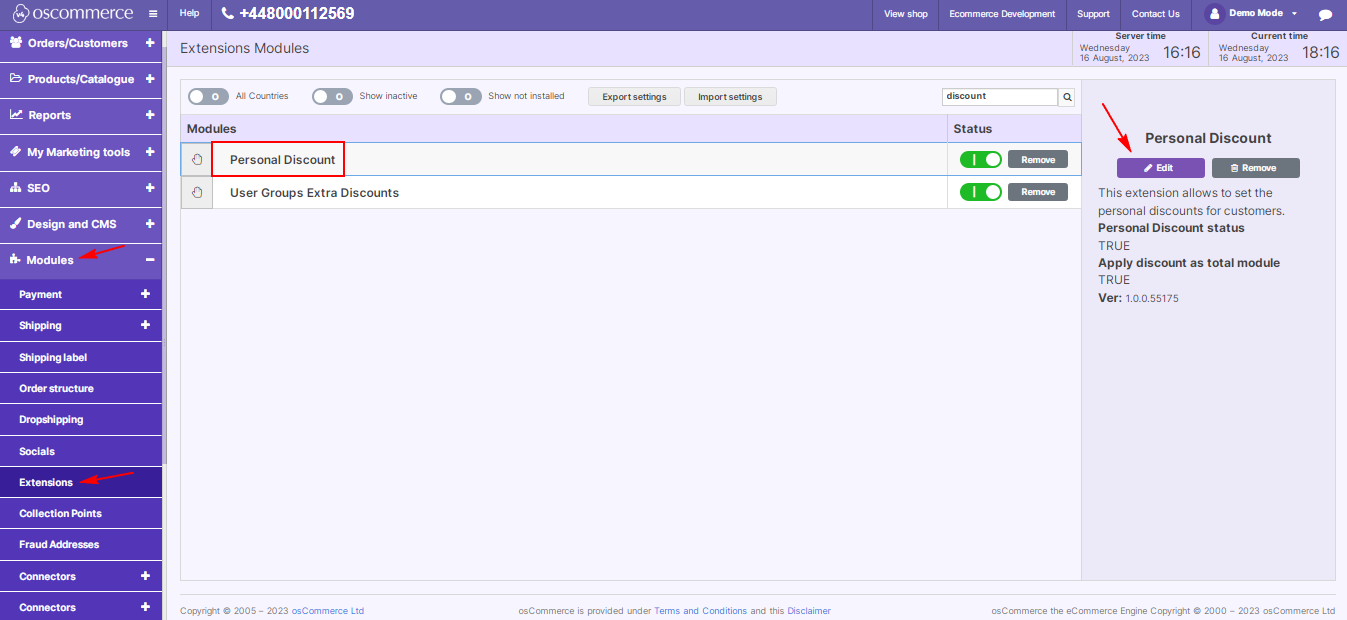The width and height of the screenshot is (1347, 620).
Task: Disable the Personal Discount status switch
Action: (980, 158)
